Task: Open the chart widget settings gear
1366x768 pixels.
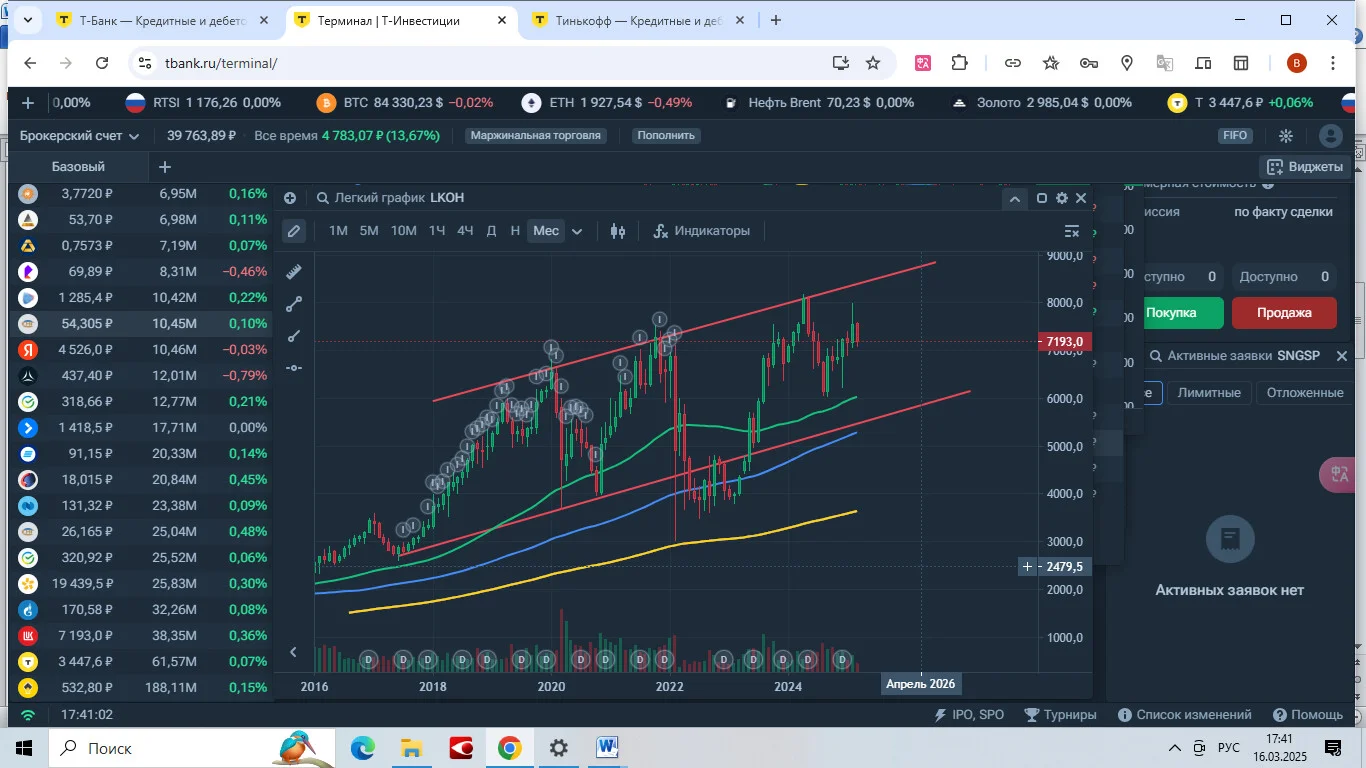Action: (1062, 198)
